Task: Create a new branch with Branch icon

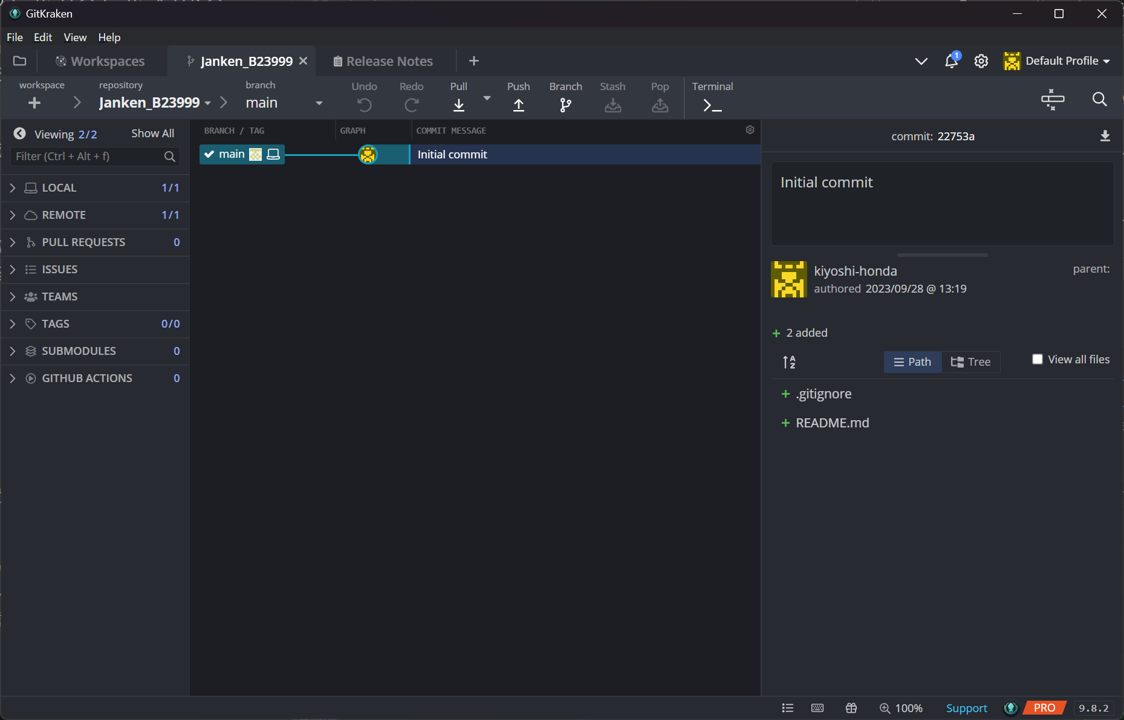Action: tap(565, 105)
